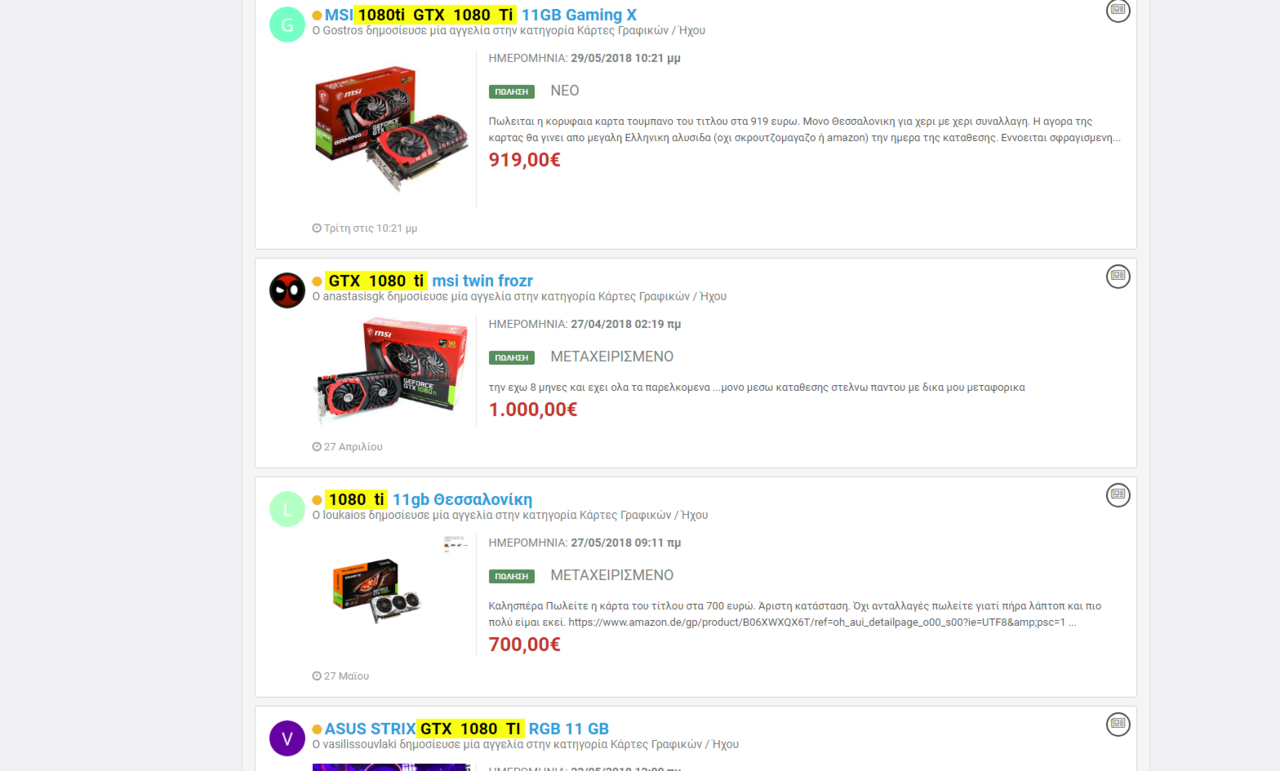Click ΠΩΛΗΣΗ badge on 700,00€ listing
This screenshot has height=771, width=1280.
coord(511,577)
